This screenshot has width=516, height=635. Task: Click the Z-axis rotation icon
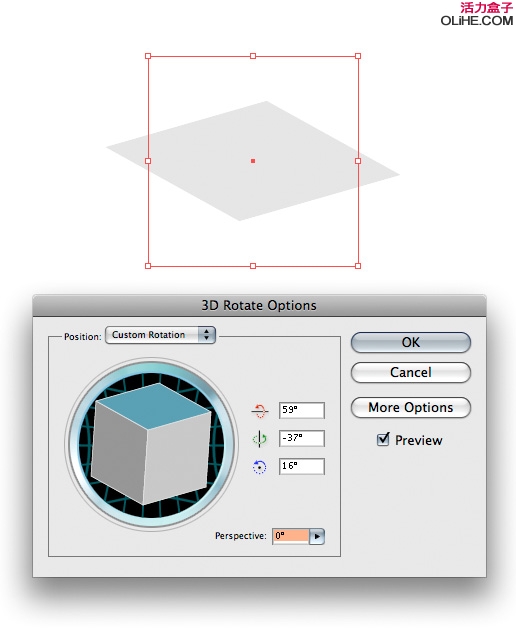(x=260, y=467)
